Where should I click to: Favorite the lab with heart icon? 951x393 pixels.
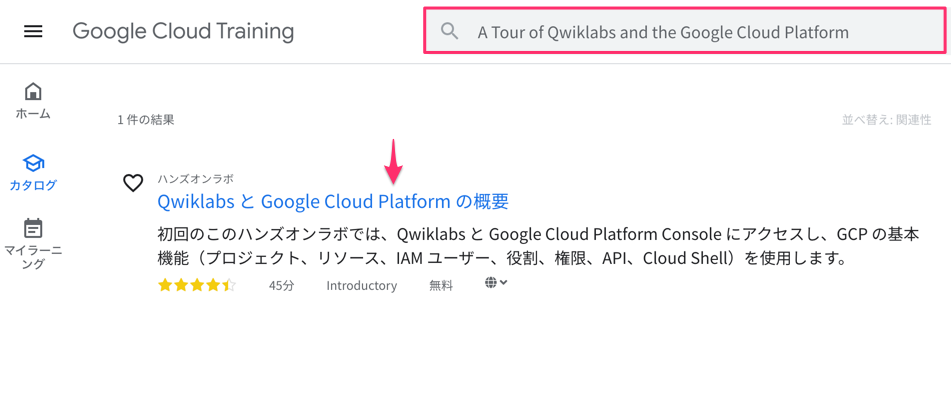pyautogui.click(x=133, y=183)
